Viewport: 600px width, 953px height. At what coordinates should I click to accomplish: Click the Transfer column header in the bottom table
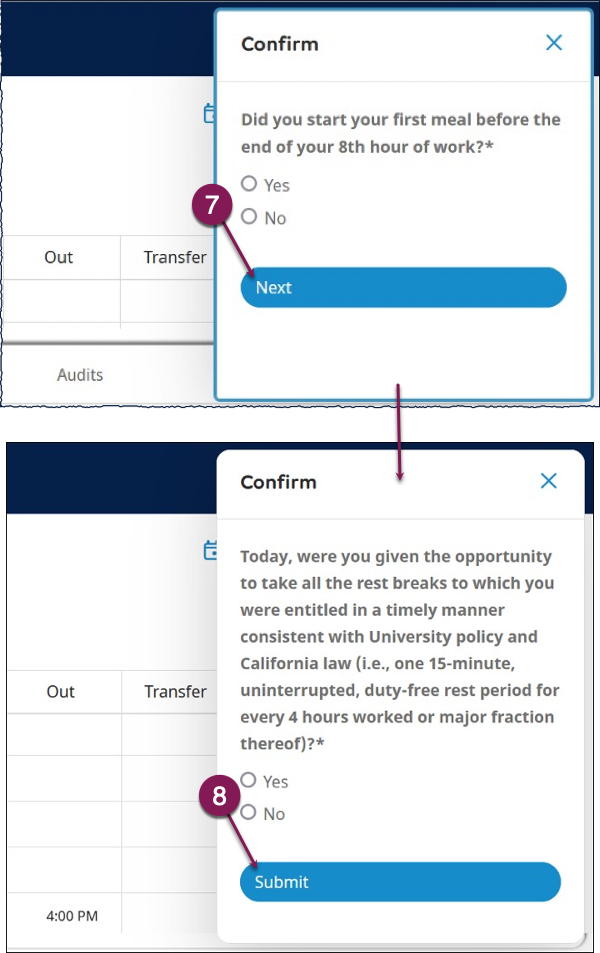pyautogui.click(x=175, y=692)
